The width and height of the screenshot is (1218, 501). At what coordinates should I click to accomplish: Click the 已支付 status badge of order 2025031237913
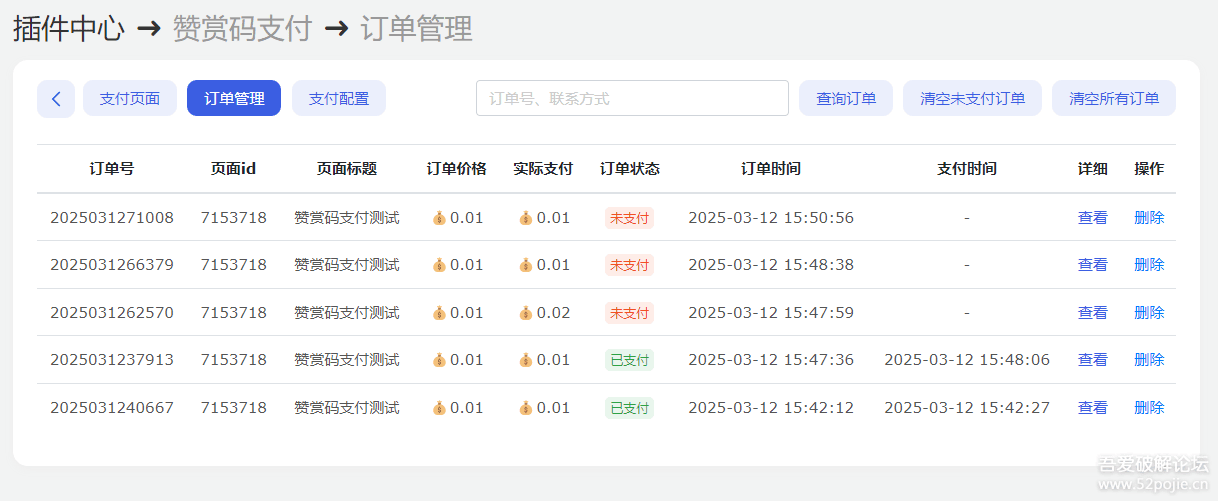tap(629, 360)
